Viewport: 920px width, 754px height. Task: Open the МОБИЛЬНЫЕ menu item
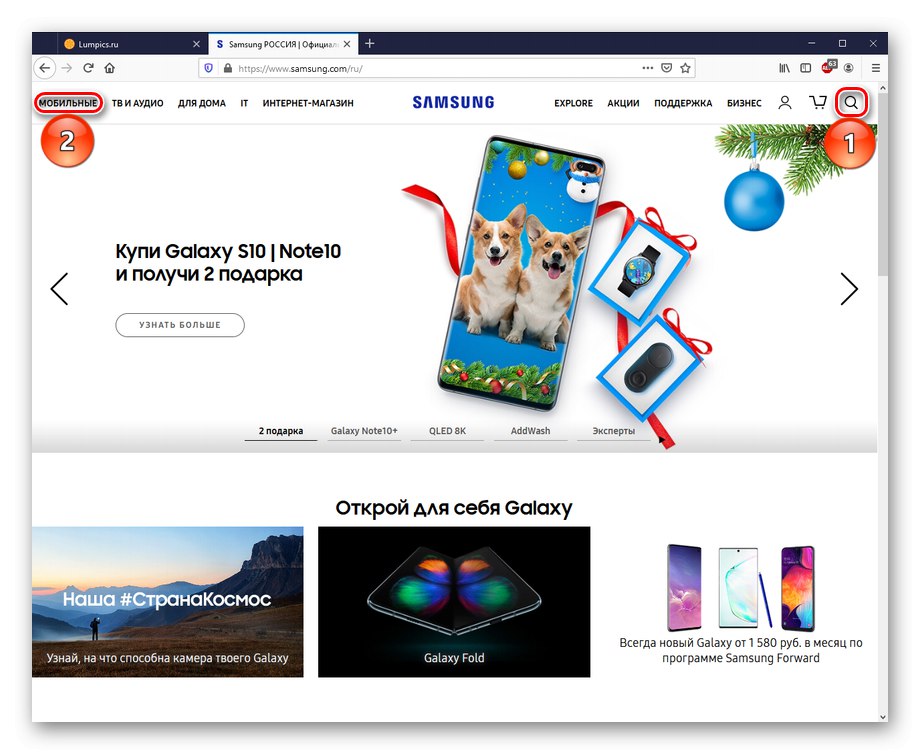point(68,103)
